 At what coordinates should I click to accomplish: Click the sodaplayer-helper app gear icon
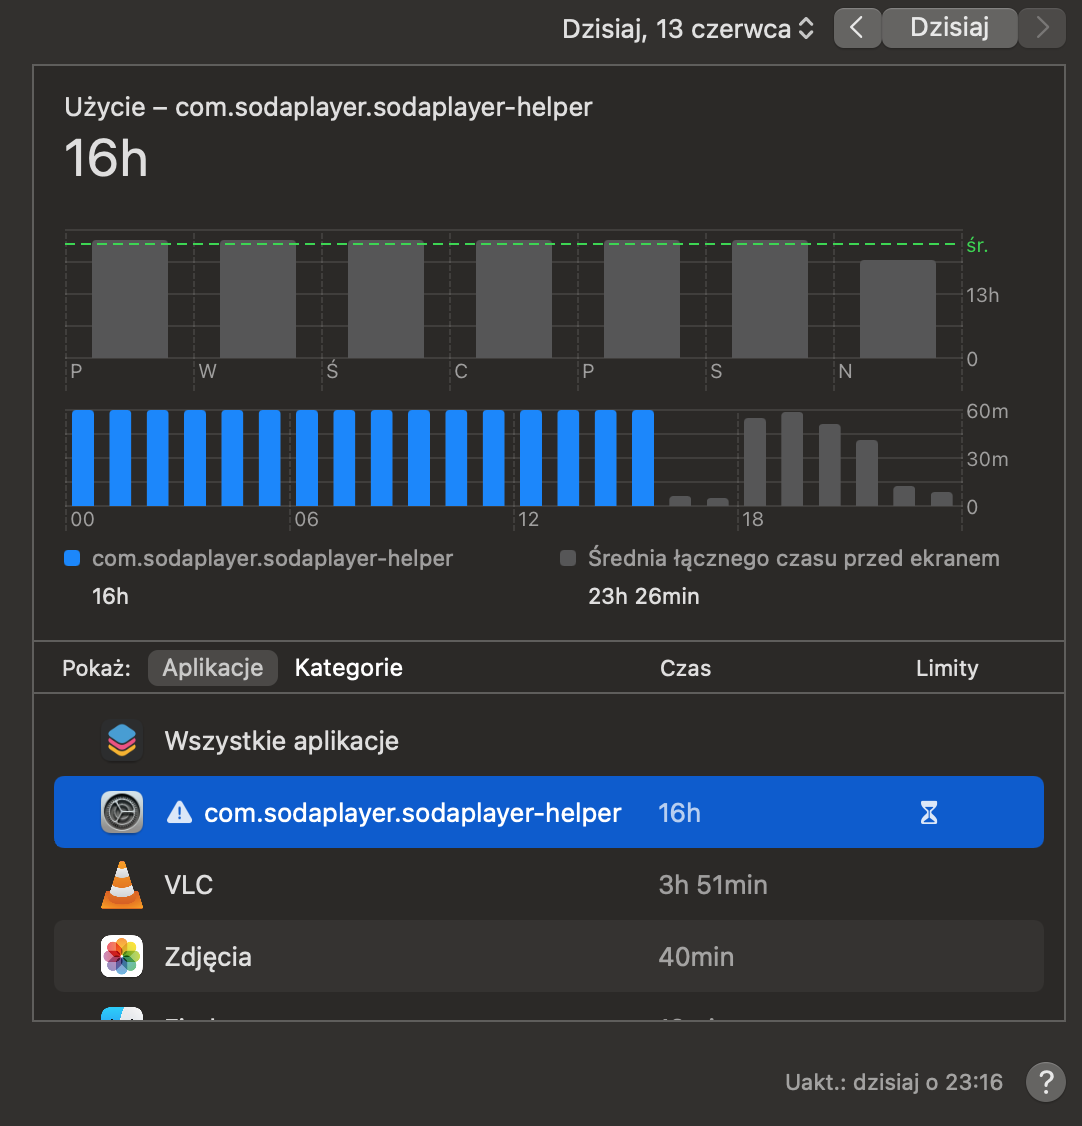point(122,812)
